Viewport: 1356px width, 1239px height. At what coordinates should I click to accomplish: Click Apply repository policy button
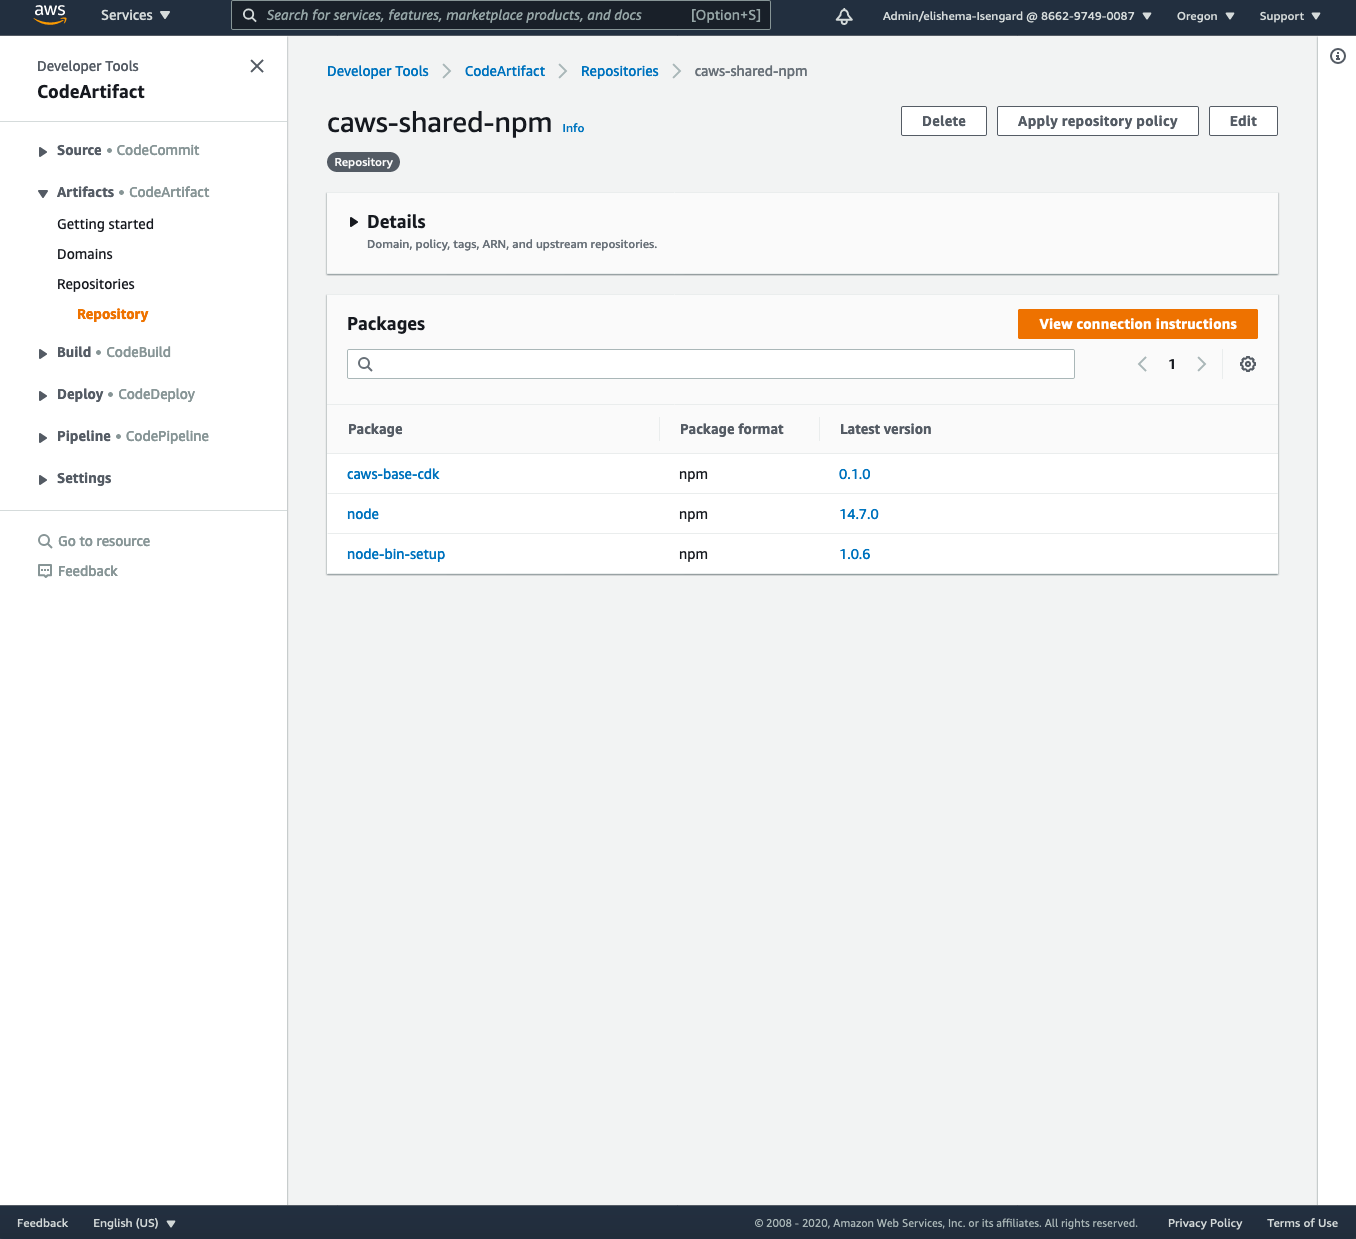pos(1098,121)
